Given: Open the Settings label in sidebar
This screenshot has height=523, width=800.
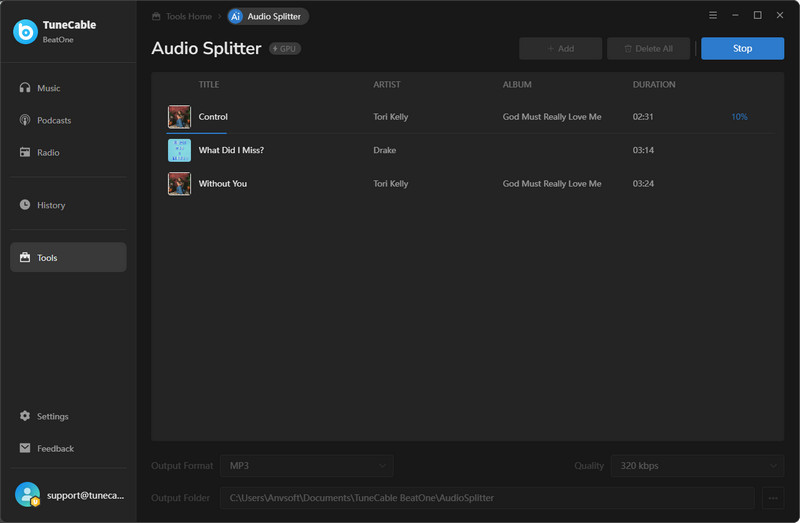Looking at the screenshot, I should point(53,416).
